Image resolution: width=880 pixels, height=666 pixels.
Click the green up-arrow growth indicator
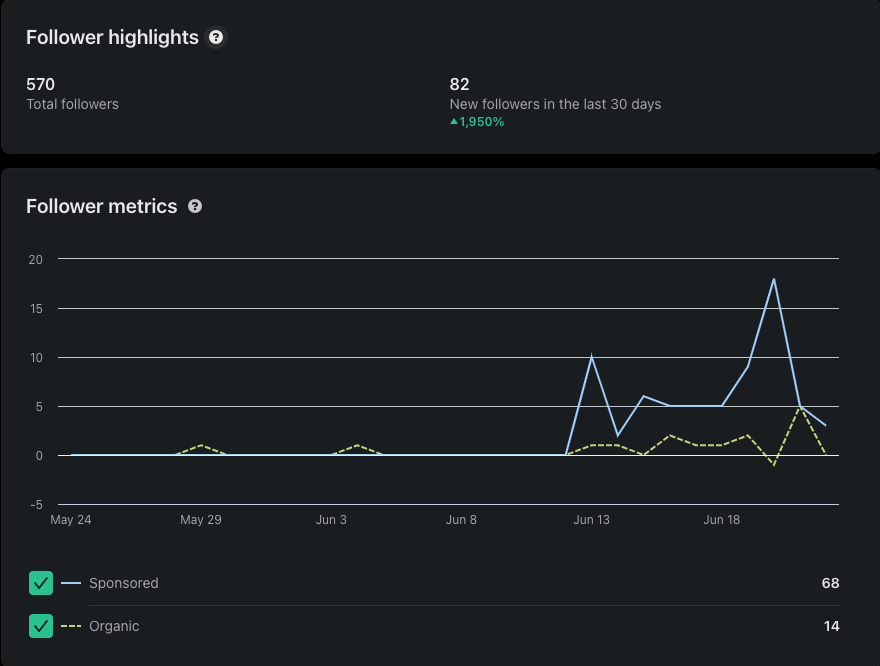click(x=453, y=122)
